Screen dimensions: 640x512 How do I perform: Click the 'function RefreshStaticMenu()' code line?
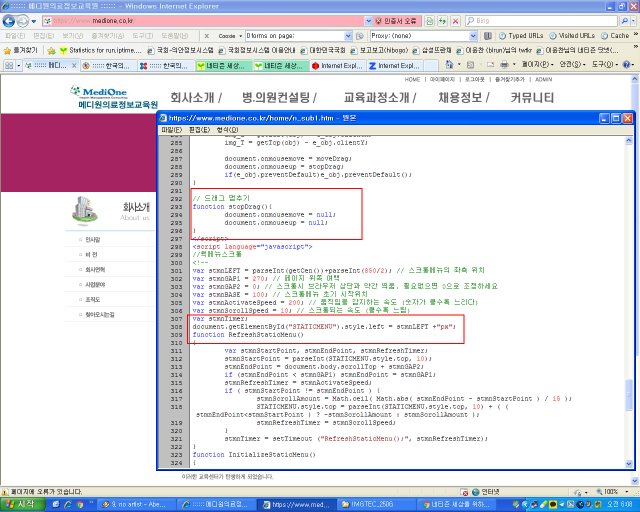coord(248,335)
